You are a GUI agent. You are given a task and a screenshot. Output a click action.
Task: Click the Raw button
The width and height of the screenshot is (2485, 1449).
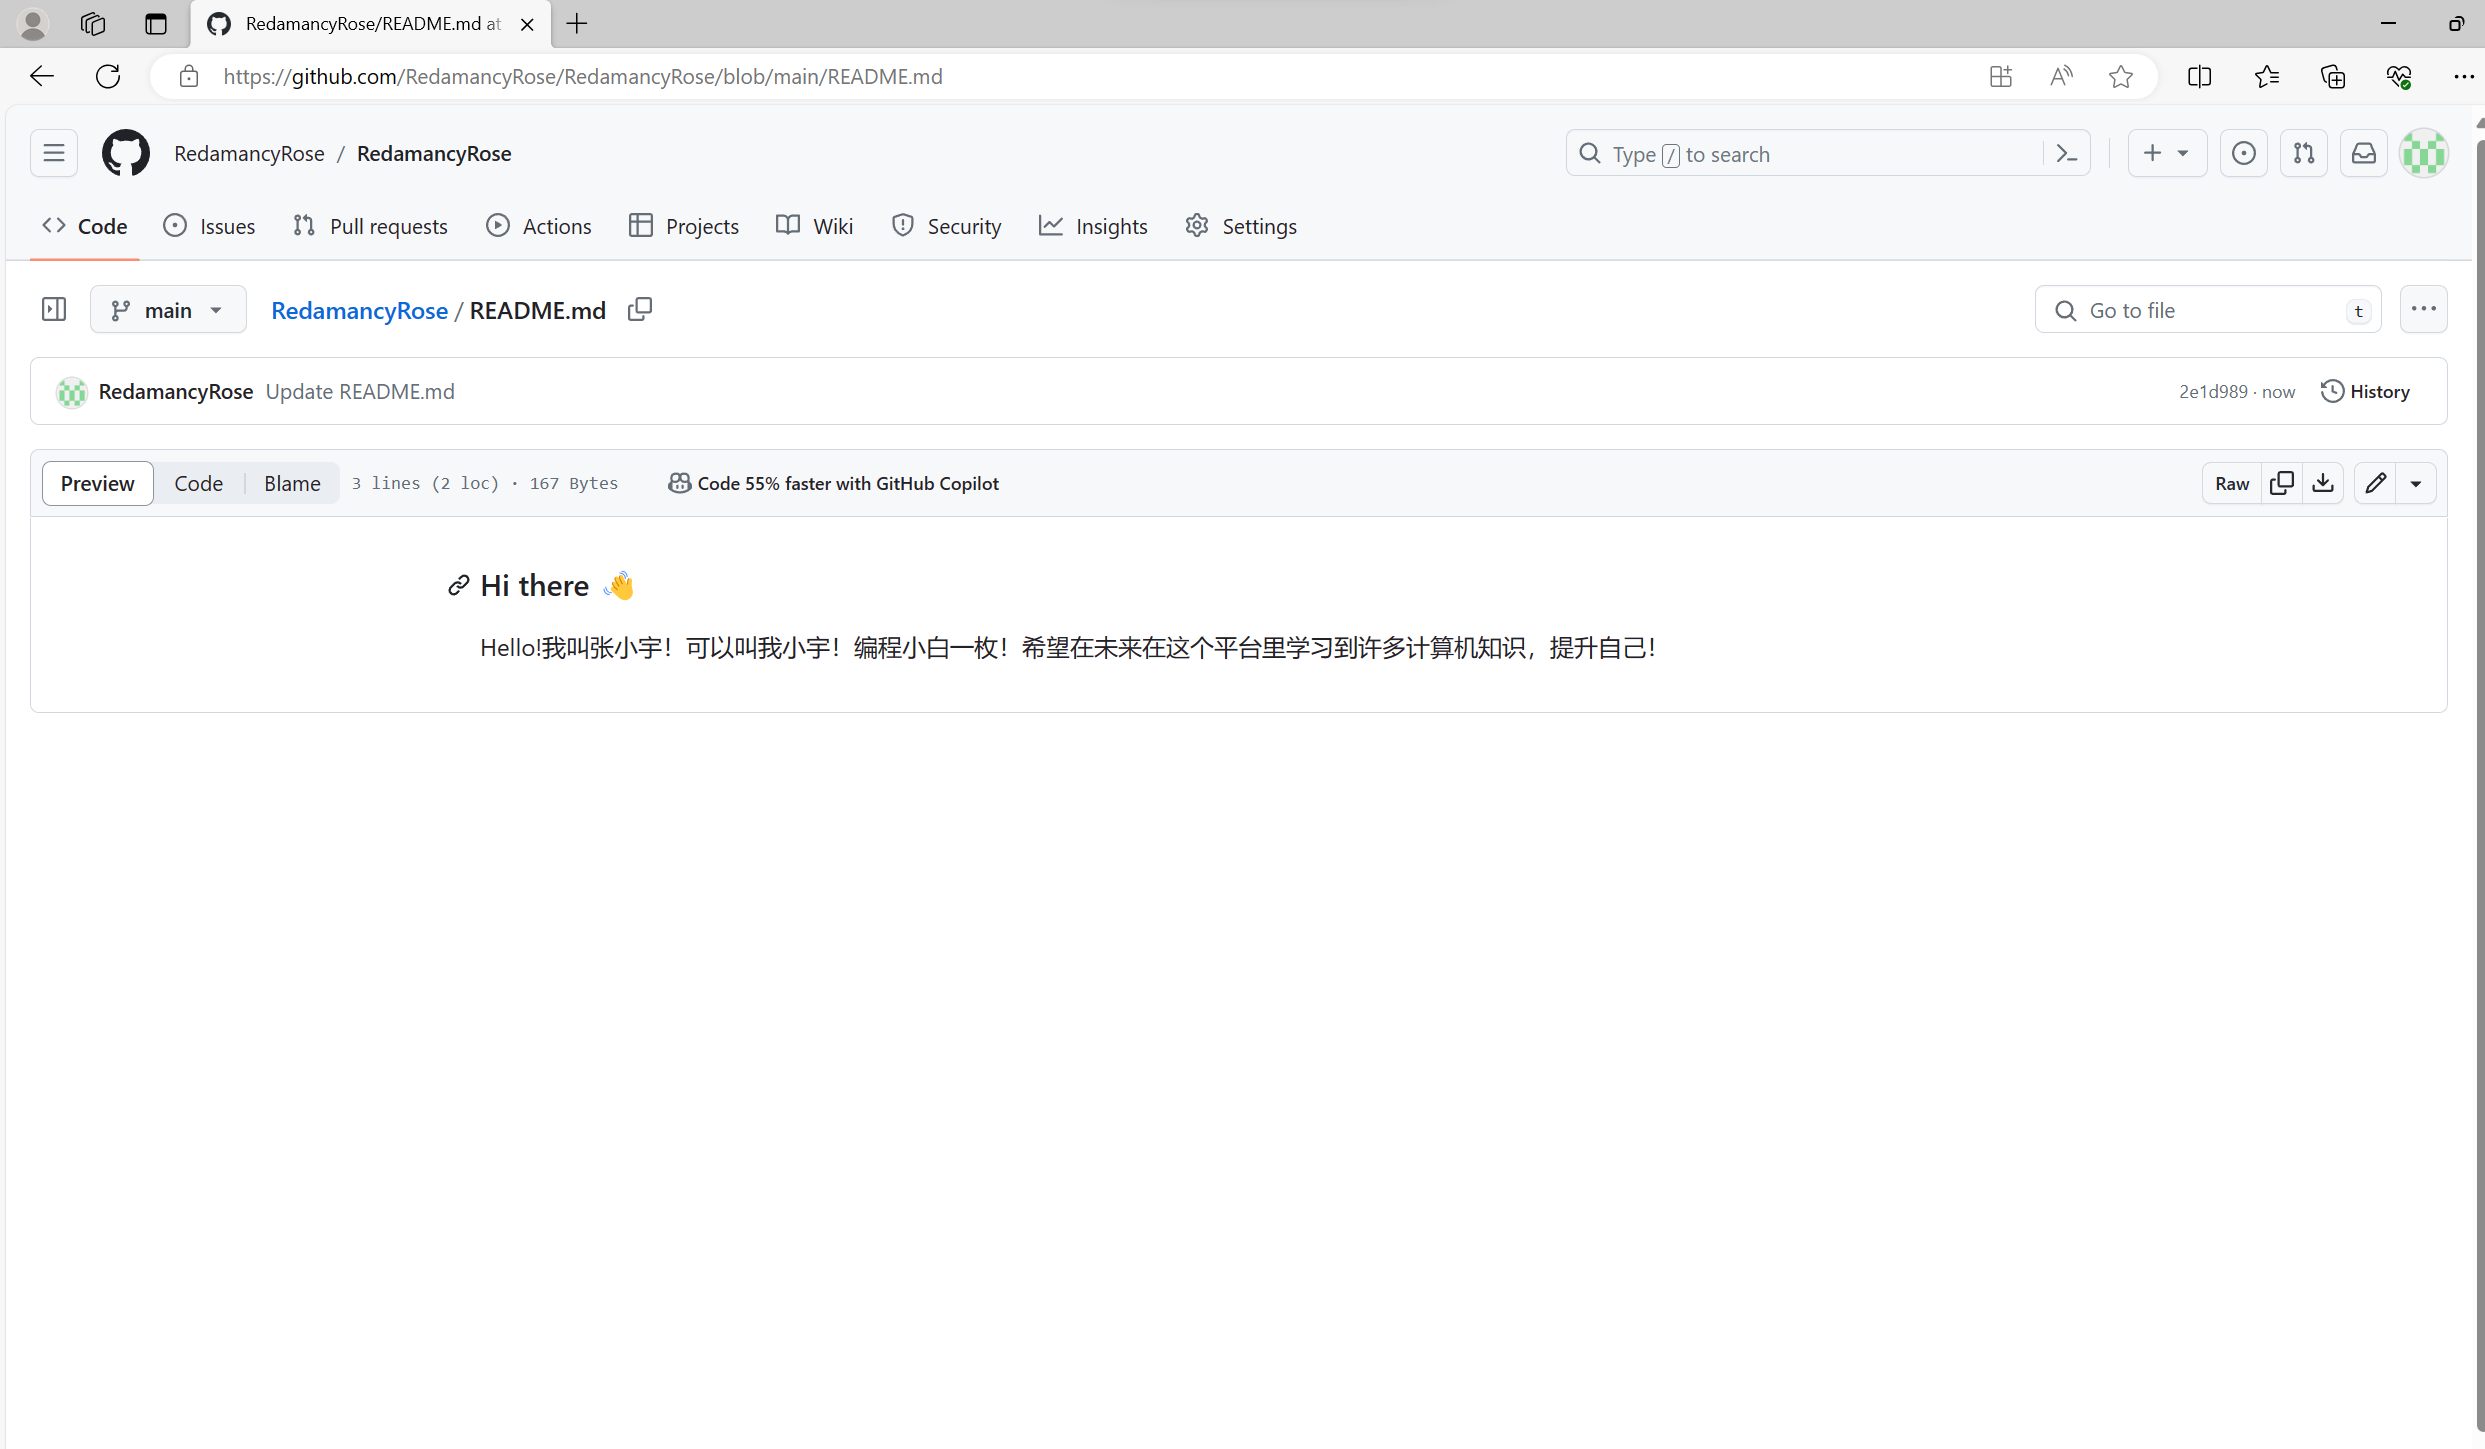[2231, 483]
